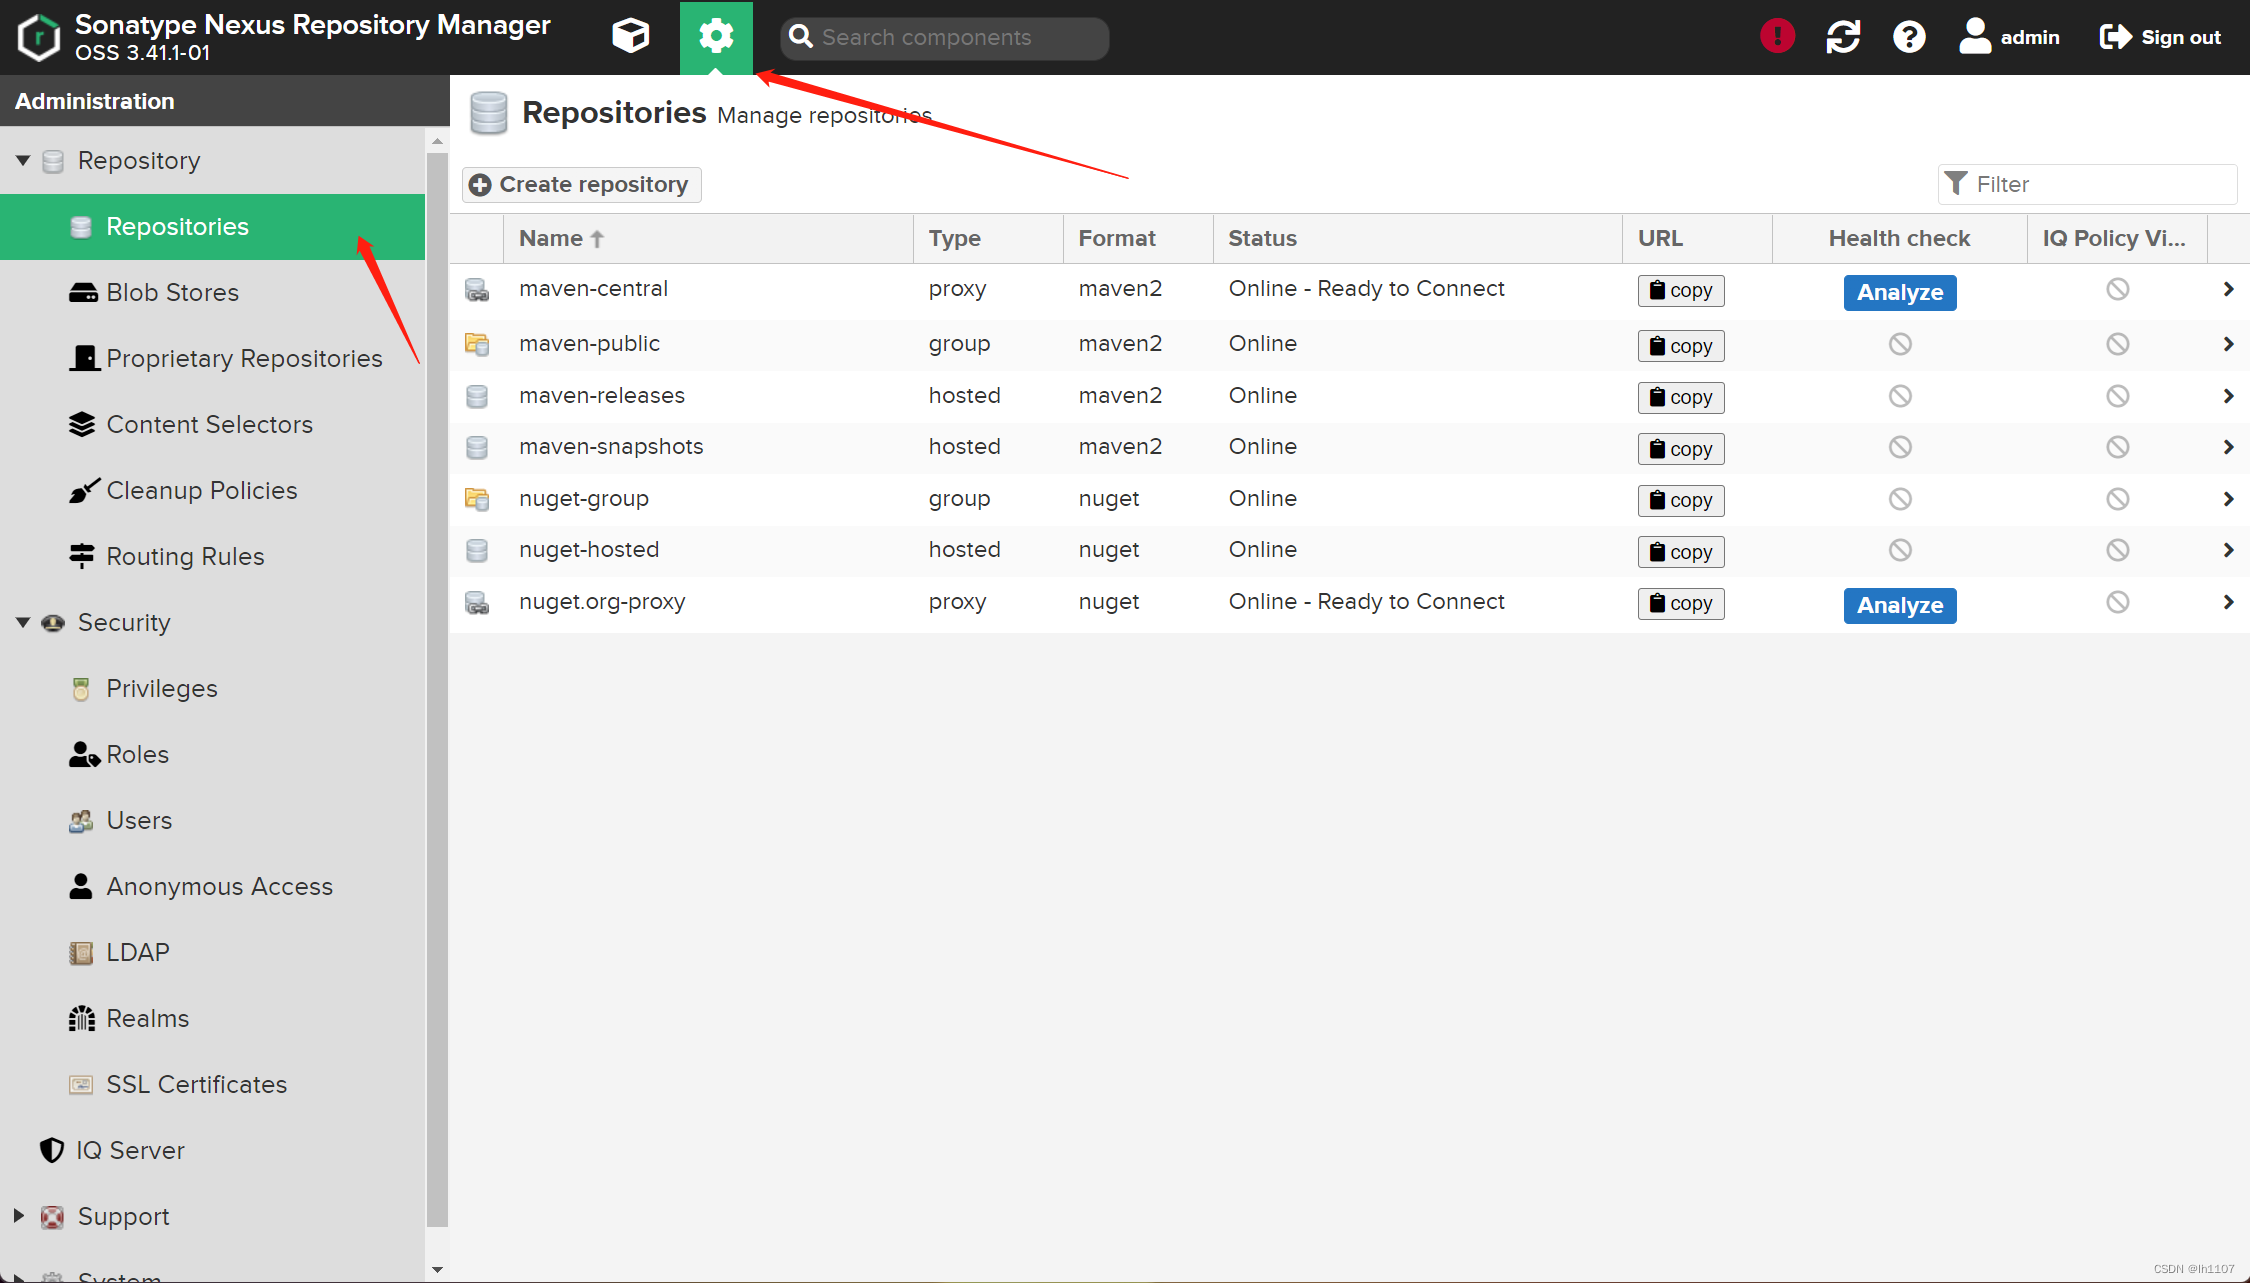The height and width of the screenshot is (1283, 2250).
Task: Copy URL of maven-central
Action: (x=1681, y=290)
